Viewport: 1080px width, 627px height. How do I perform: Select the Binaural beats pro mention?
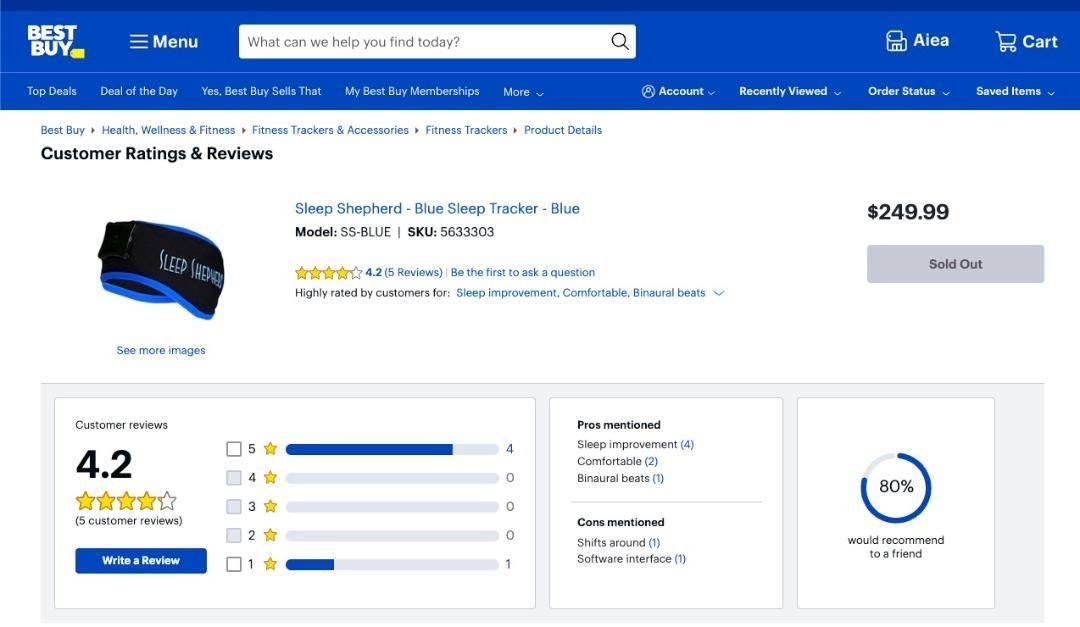click(x=621, y=478)
